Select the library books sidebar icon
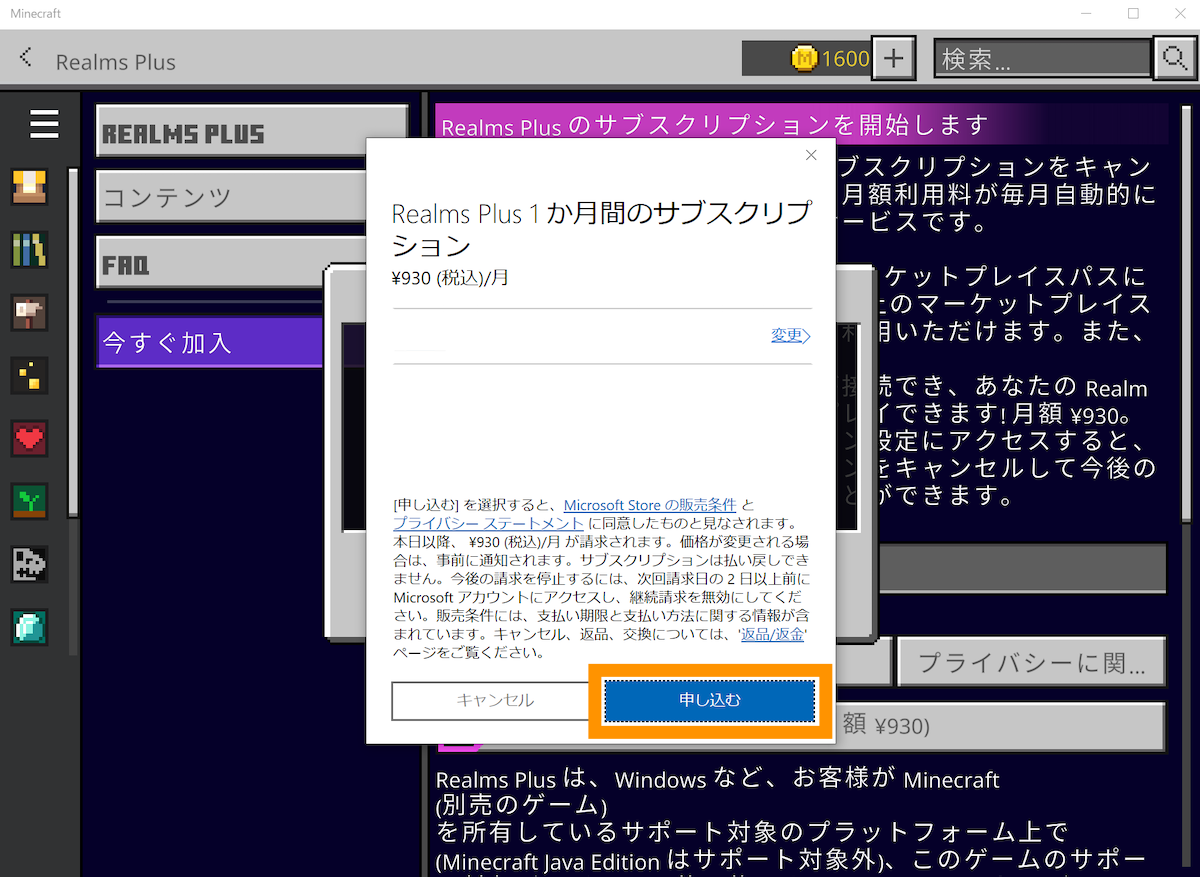The image size is (1200, 877). tap(29, 249)
